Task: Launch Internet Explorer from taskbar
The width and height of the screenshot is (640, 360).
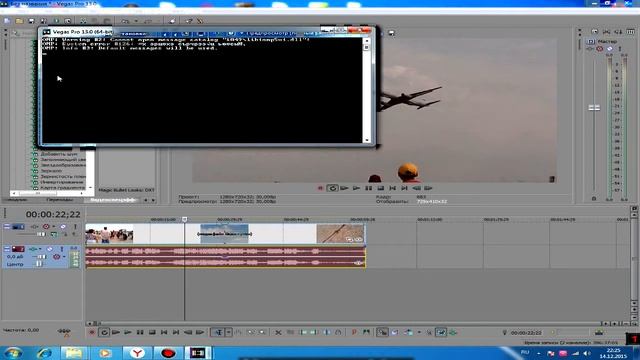Action: coord(44,353)
